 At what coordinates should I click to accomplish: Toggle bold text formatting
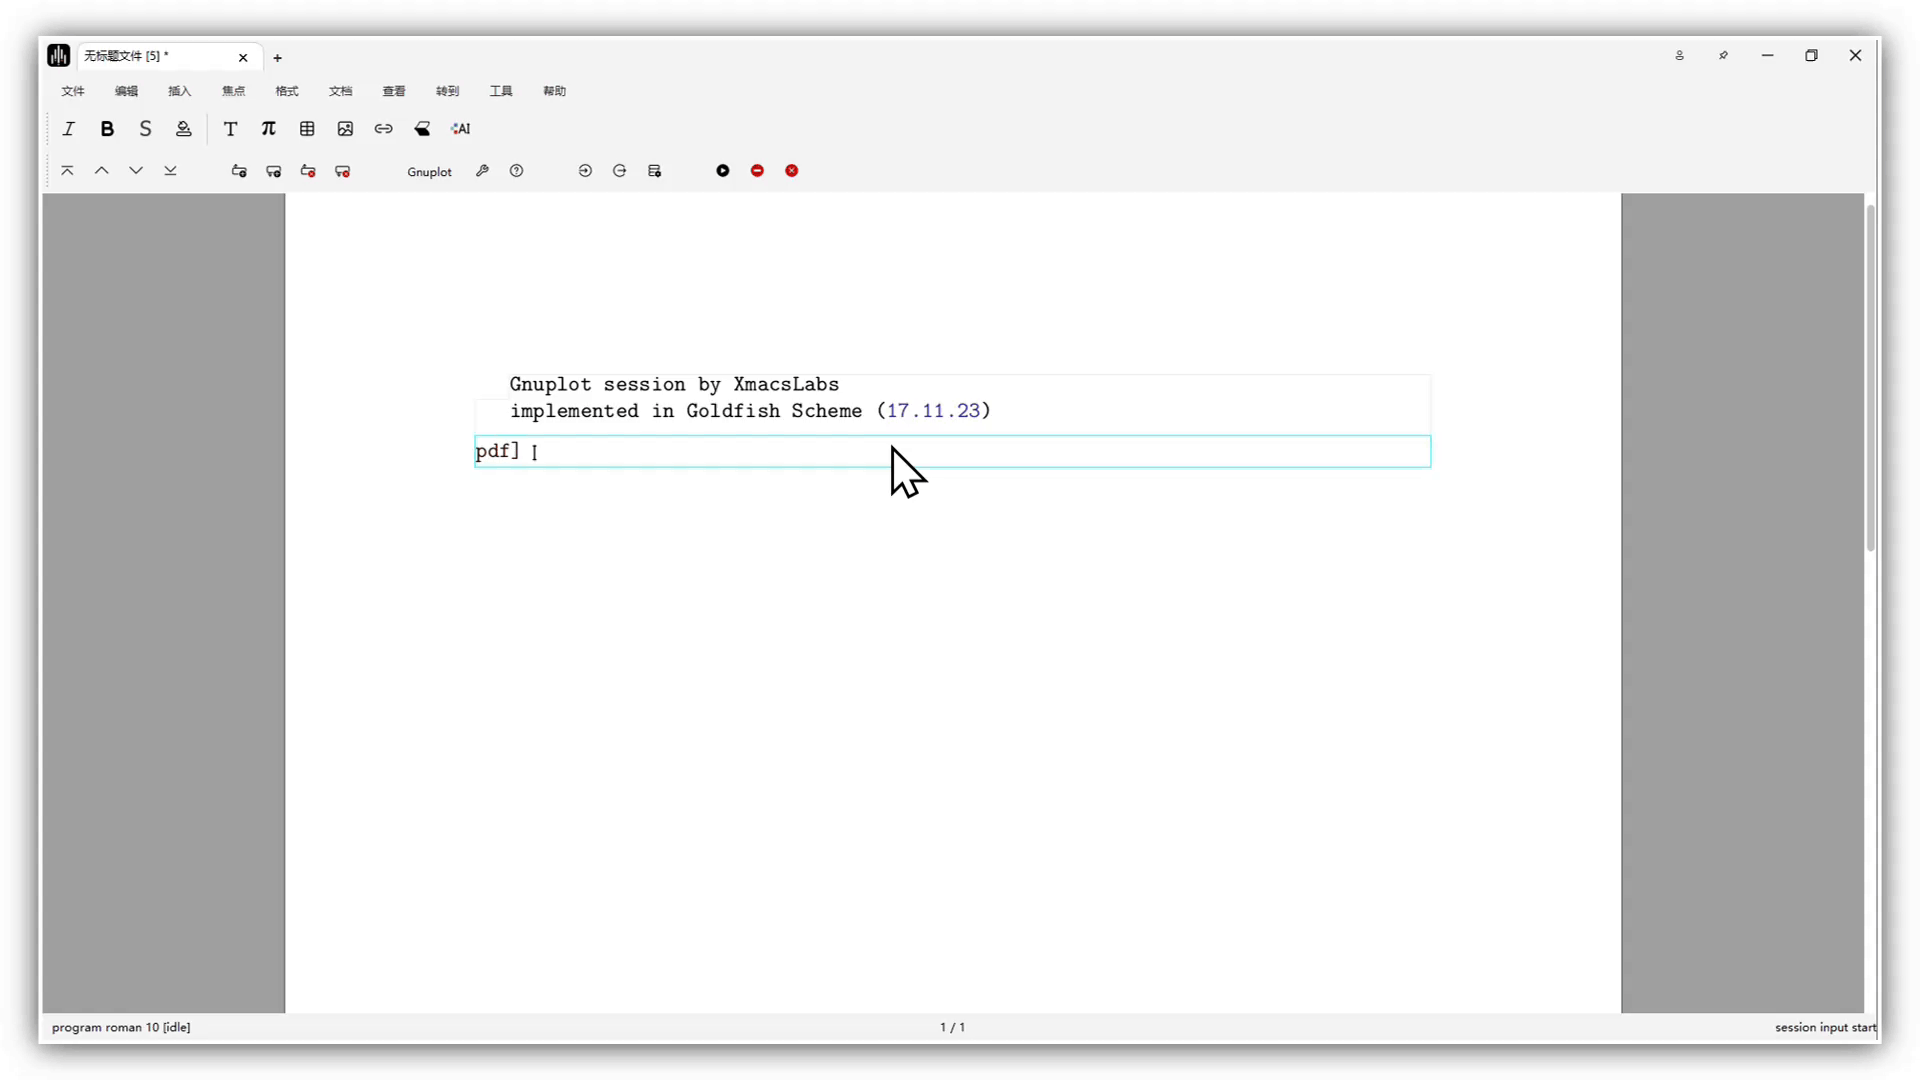tap(107, 129)
